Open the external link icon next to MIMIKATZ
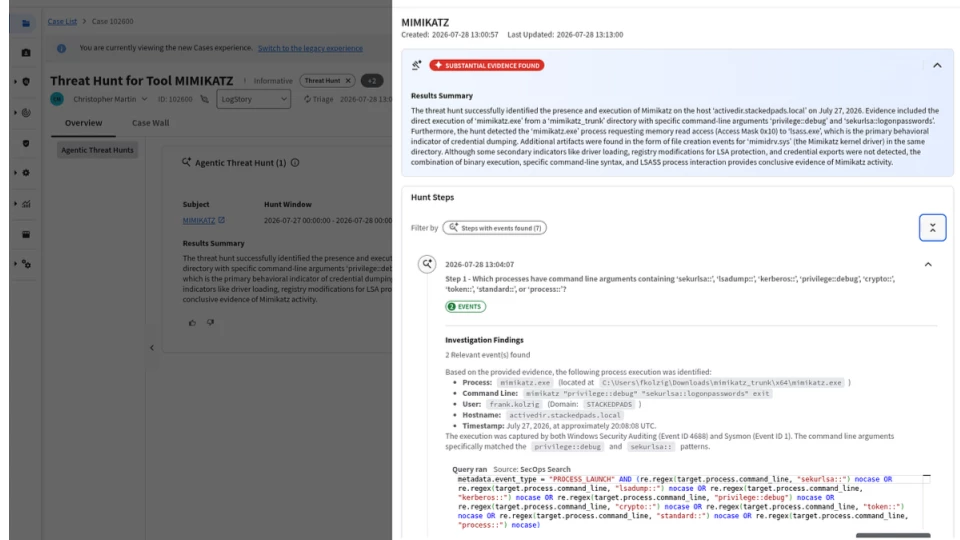 (222, 220)
